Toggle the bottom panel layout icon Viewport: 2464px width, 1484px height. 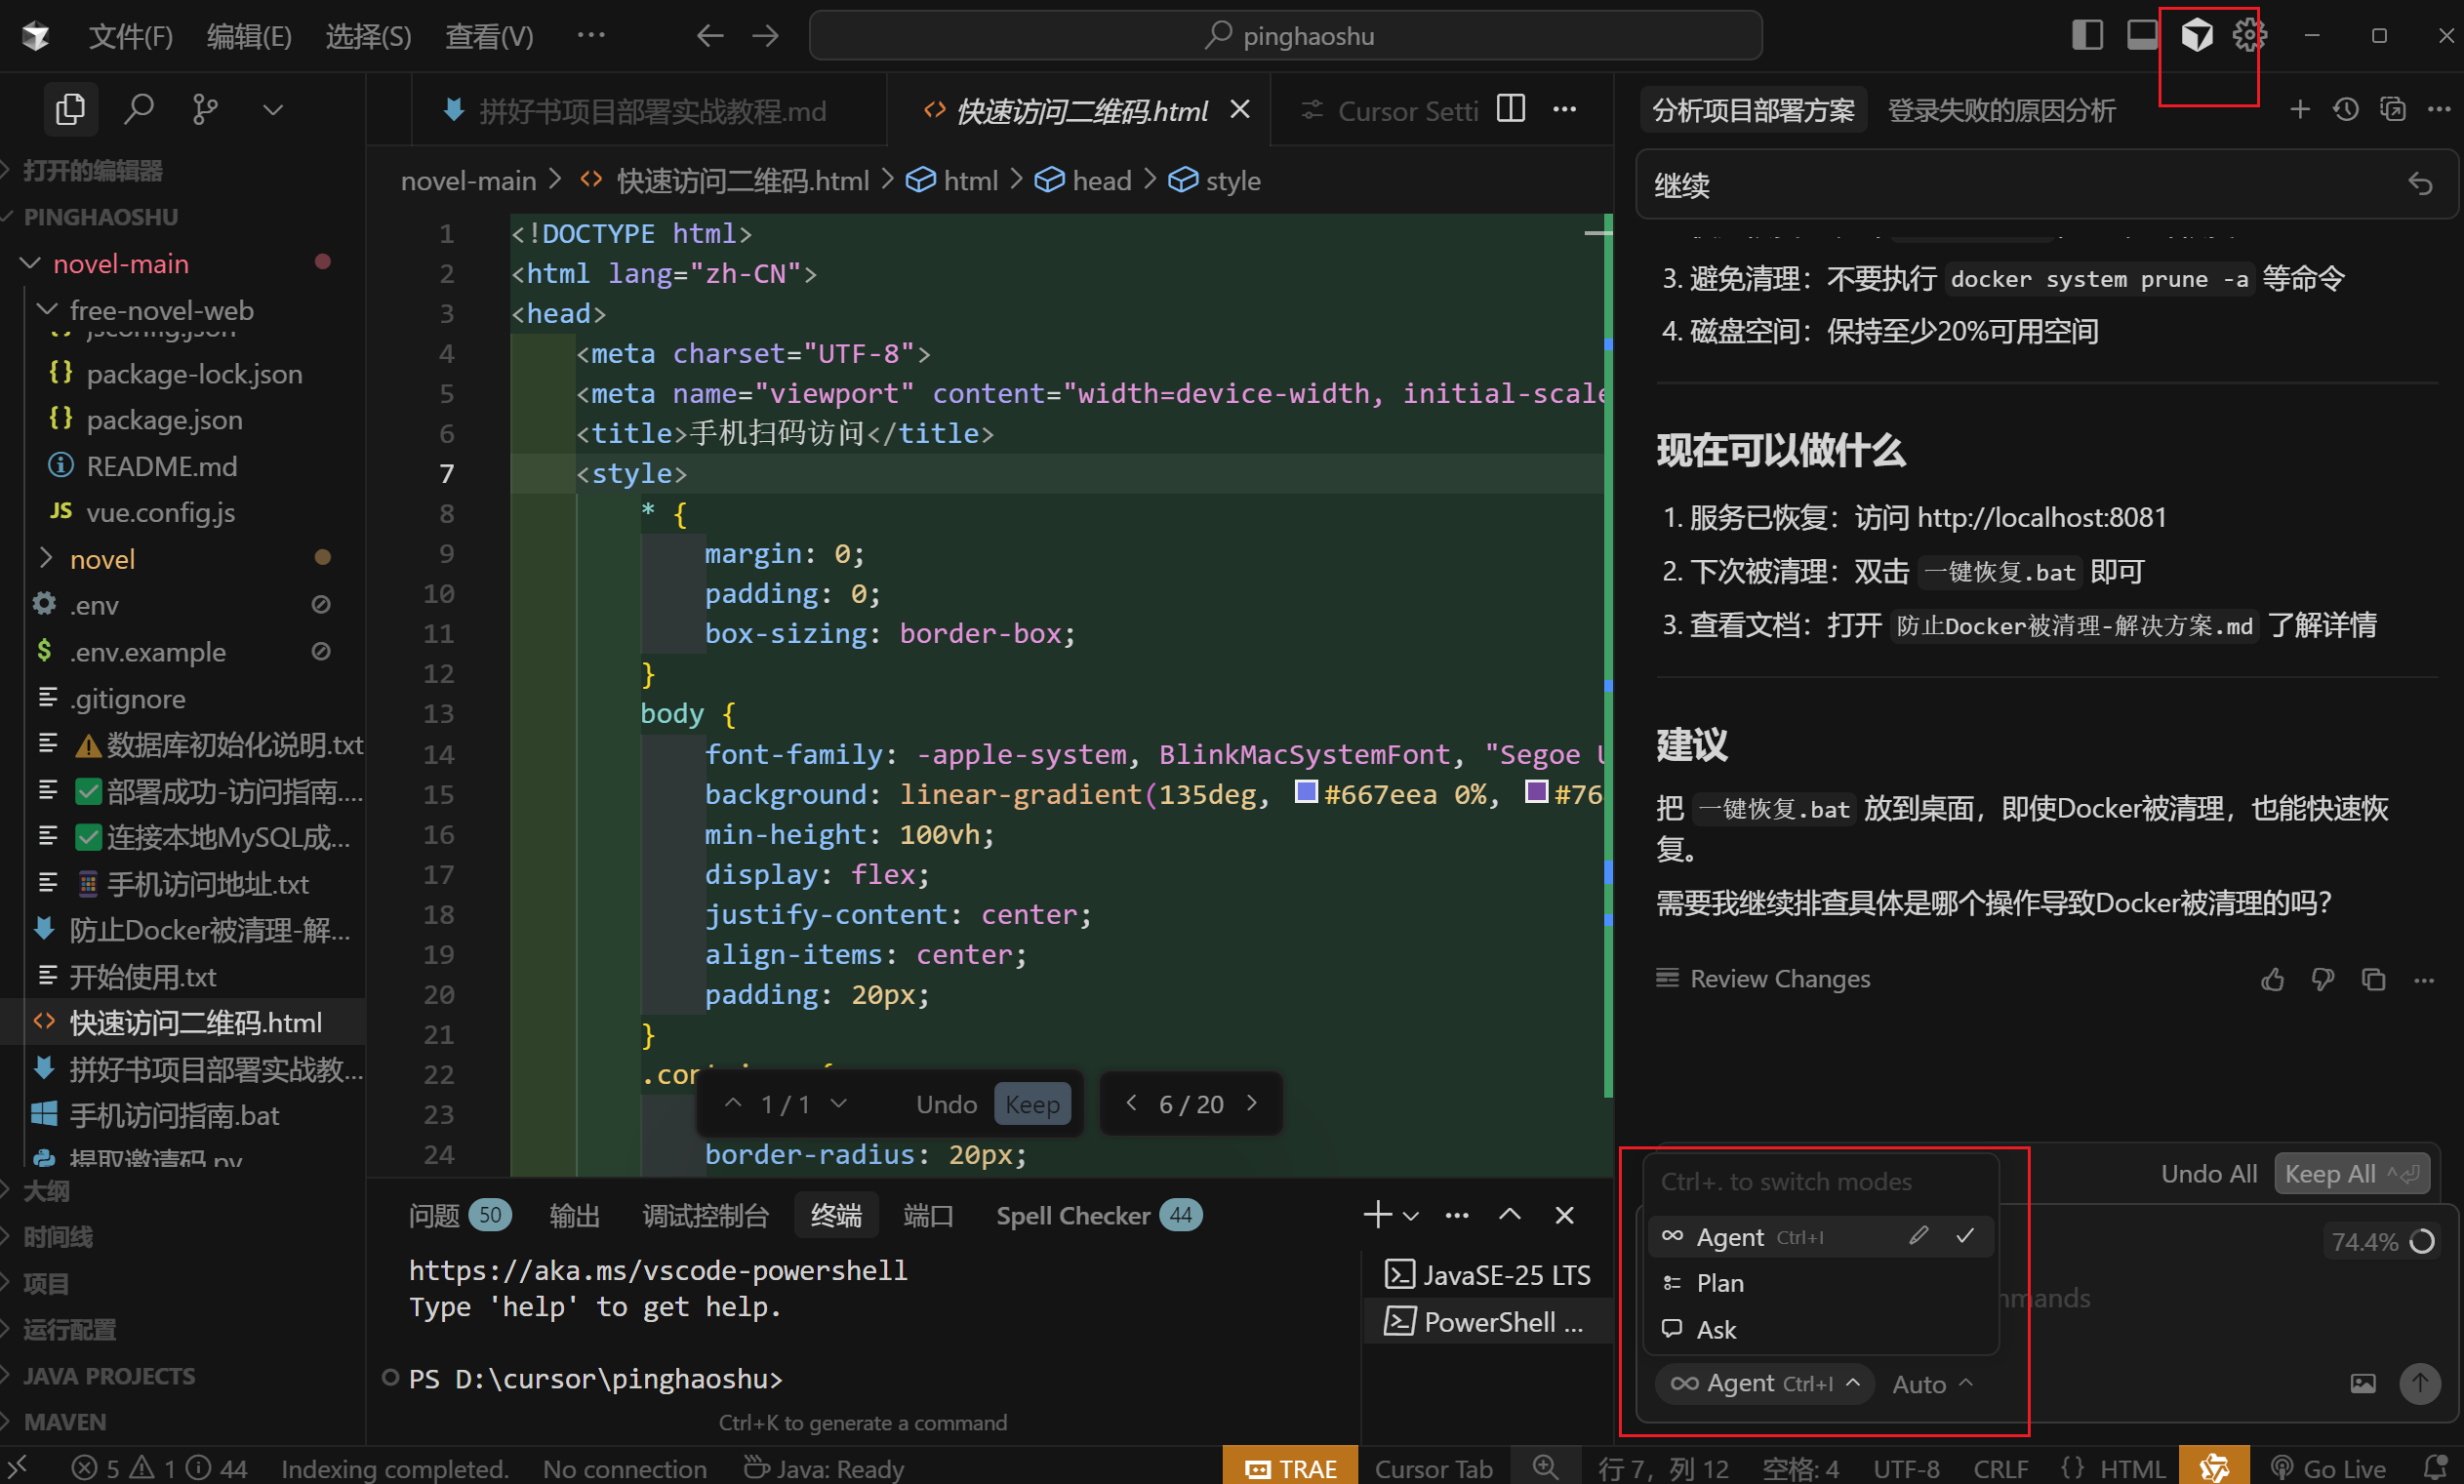pyautogui.click(x=2141, y=36)
